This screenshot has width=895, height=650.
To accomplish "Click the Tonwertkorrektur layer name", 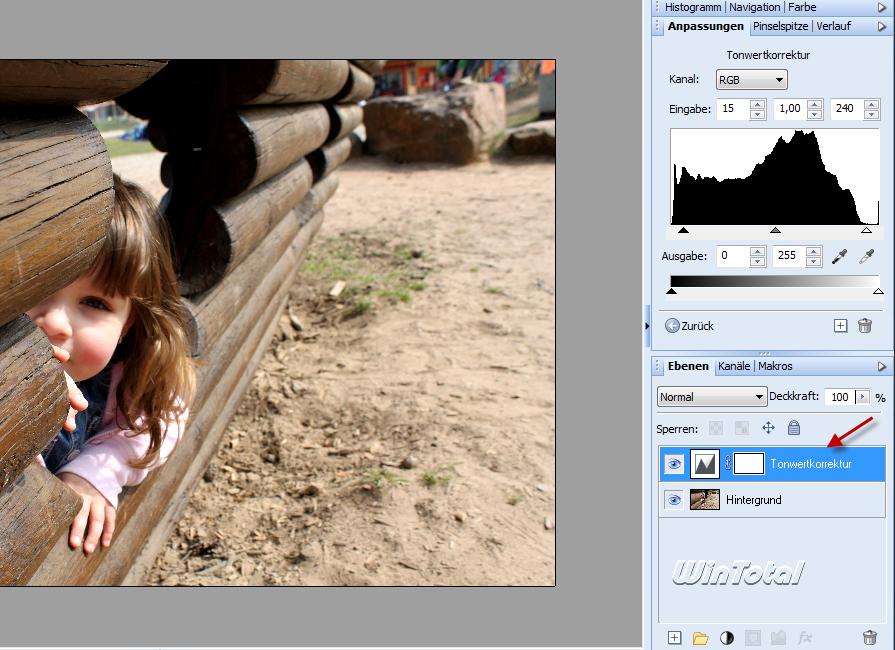I will [811, 464].
